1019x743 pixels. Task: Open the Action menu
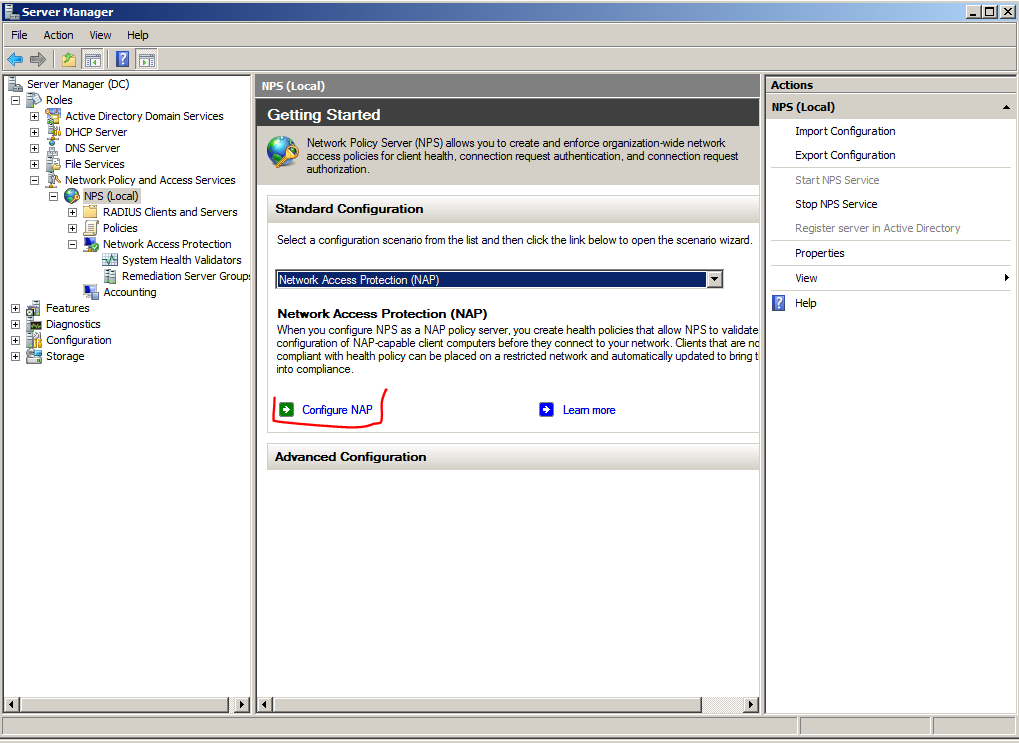click(58, 35)
